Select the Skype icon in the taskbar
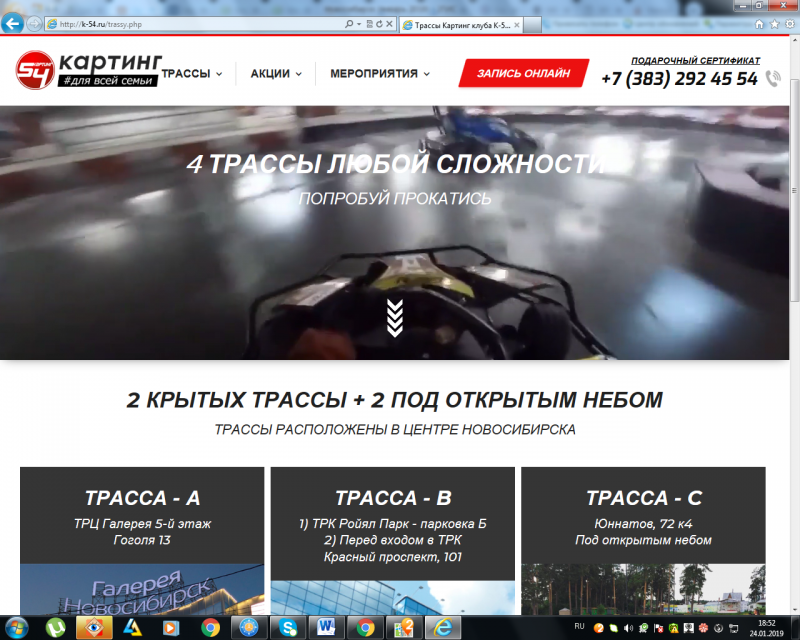The height and width of the screenshot is (640, 800). pos(287,628)
